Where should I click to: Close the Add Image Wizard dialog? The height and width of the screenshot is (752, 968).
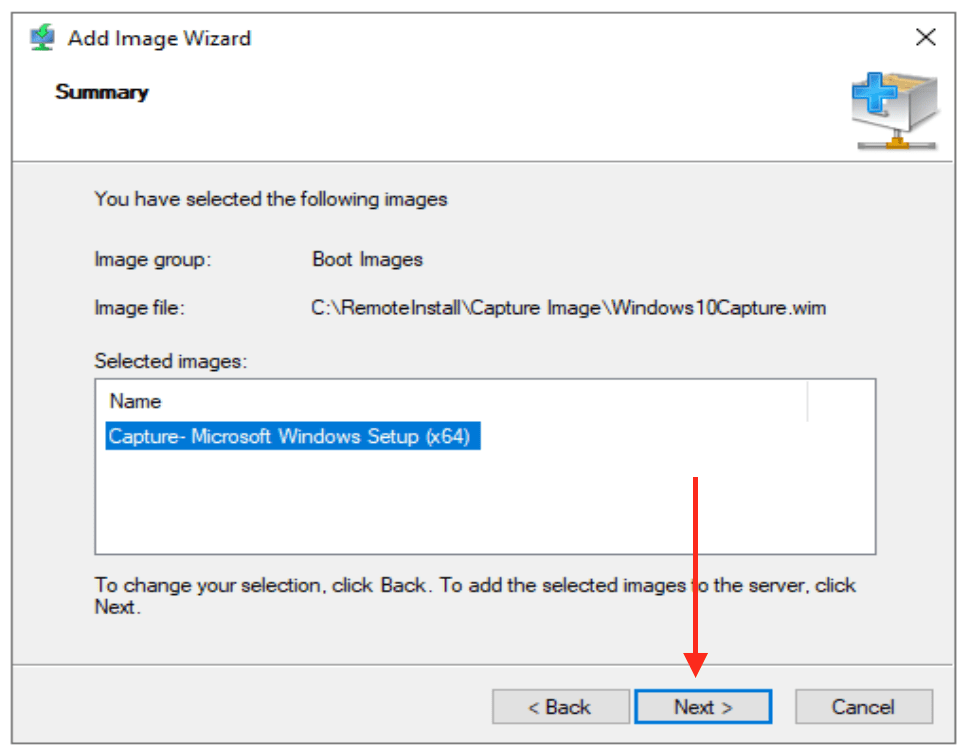[926, 38]
